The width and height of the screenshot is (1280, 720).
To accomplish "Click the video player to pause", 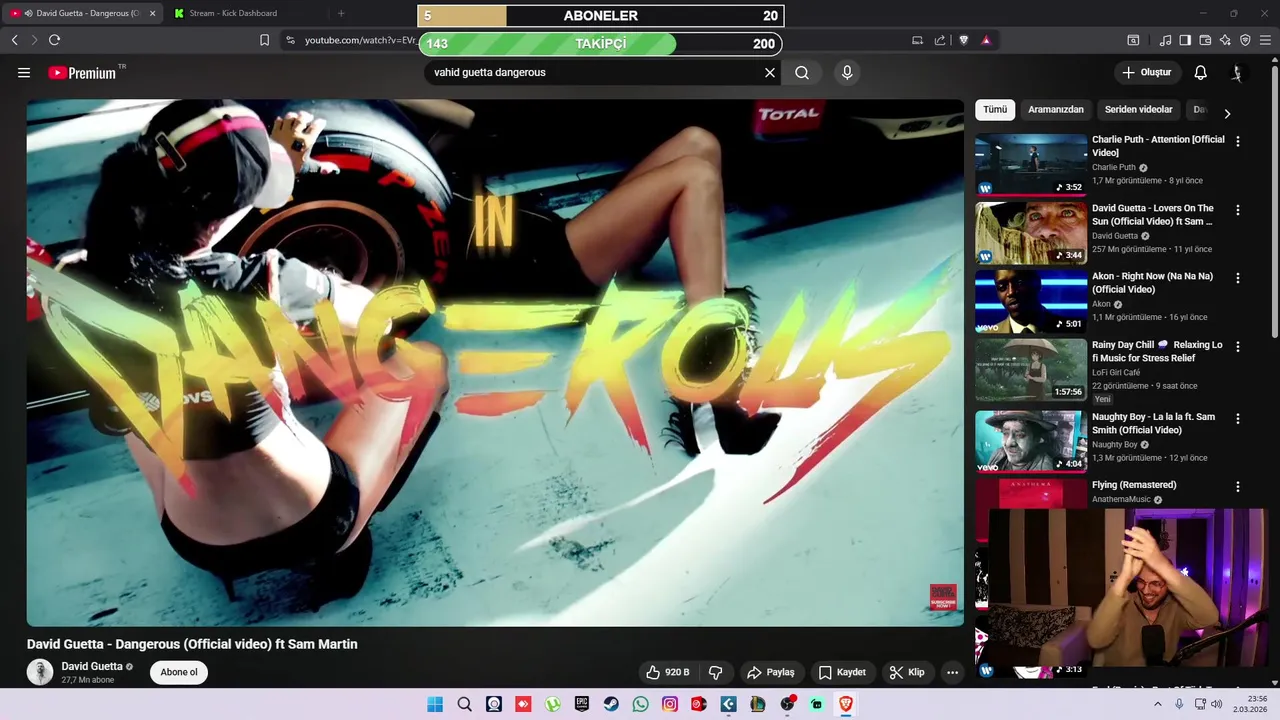I will pyautogui.click(x=495, y=362).
